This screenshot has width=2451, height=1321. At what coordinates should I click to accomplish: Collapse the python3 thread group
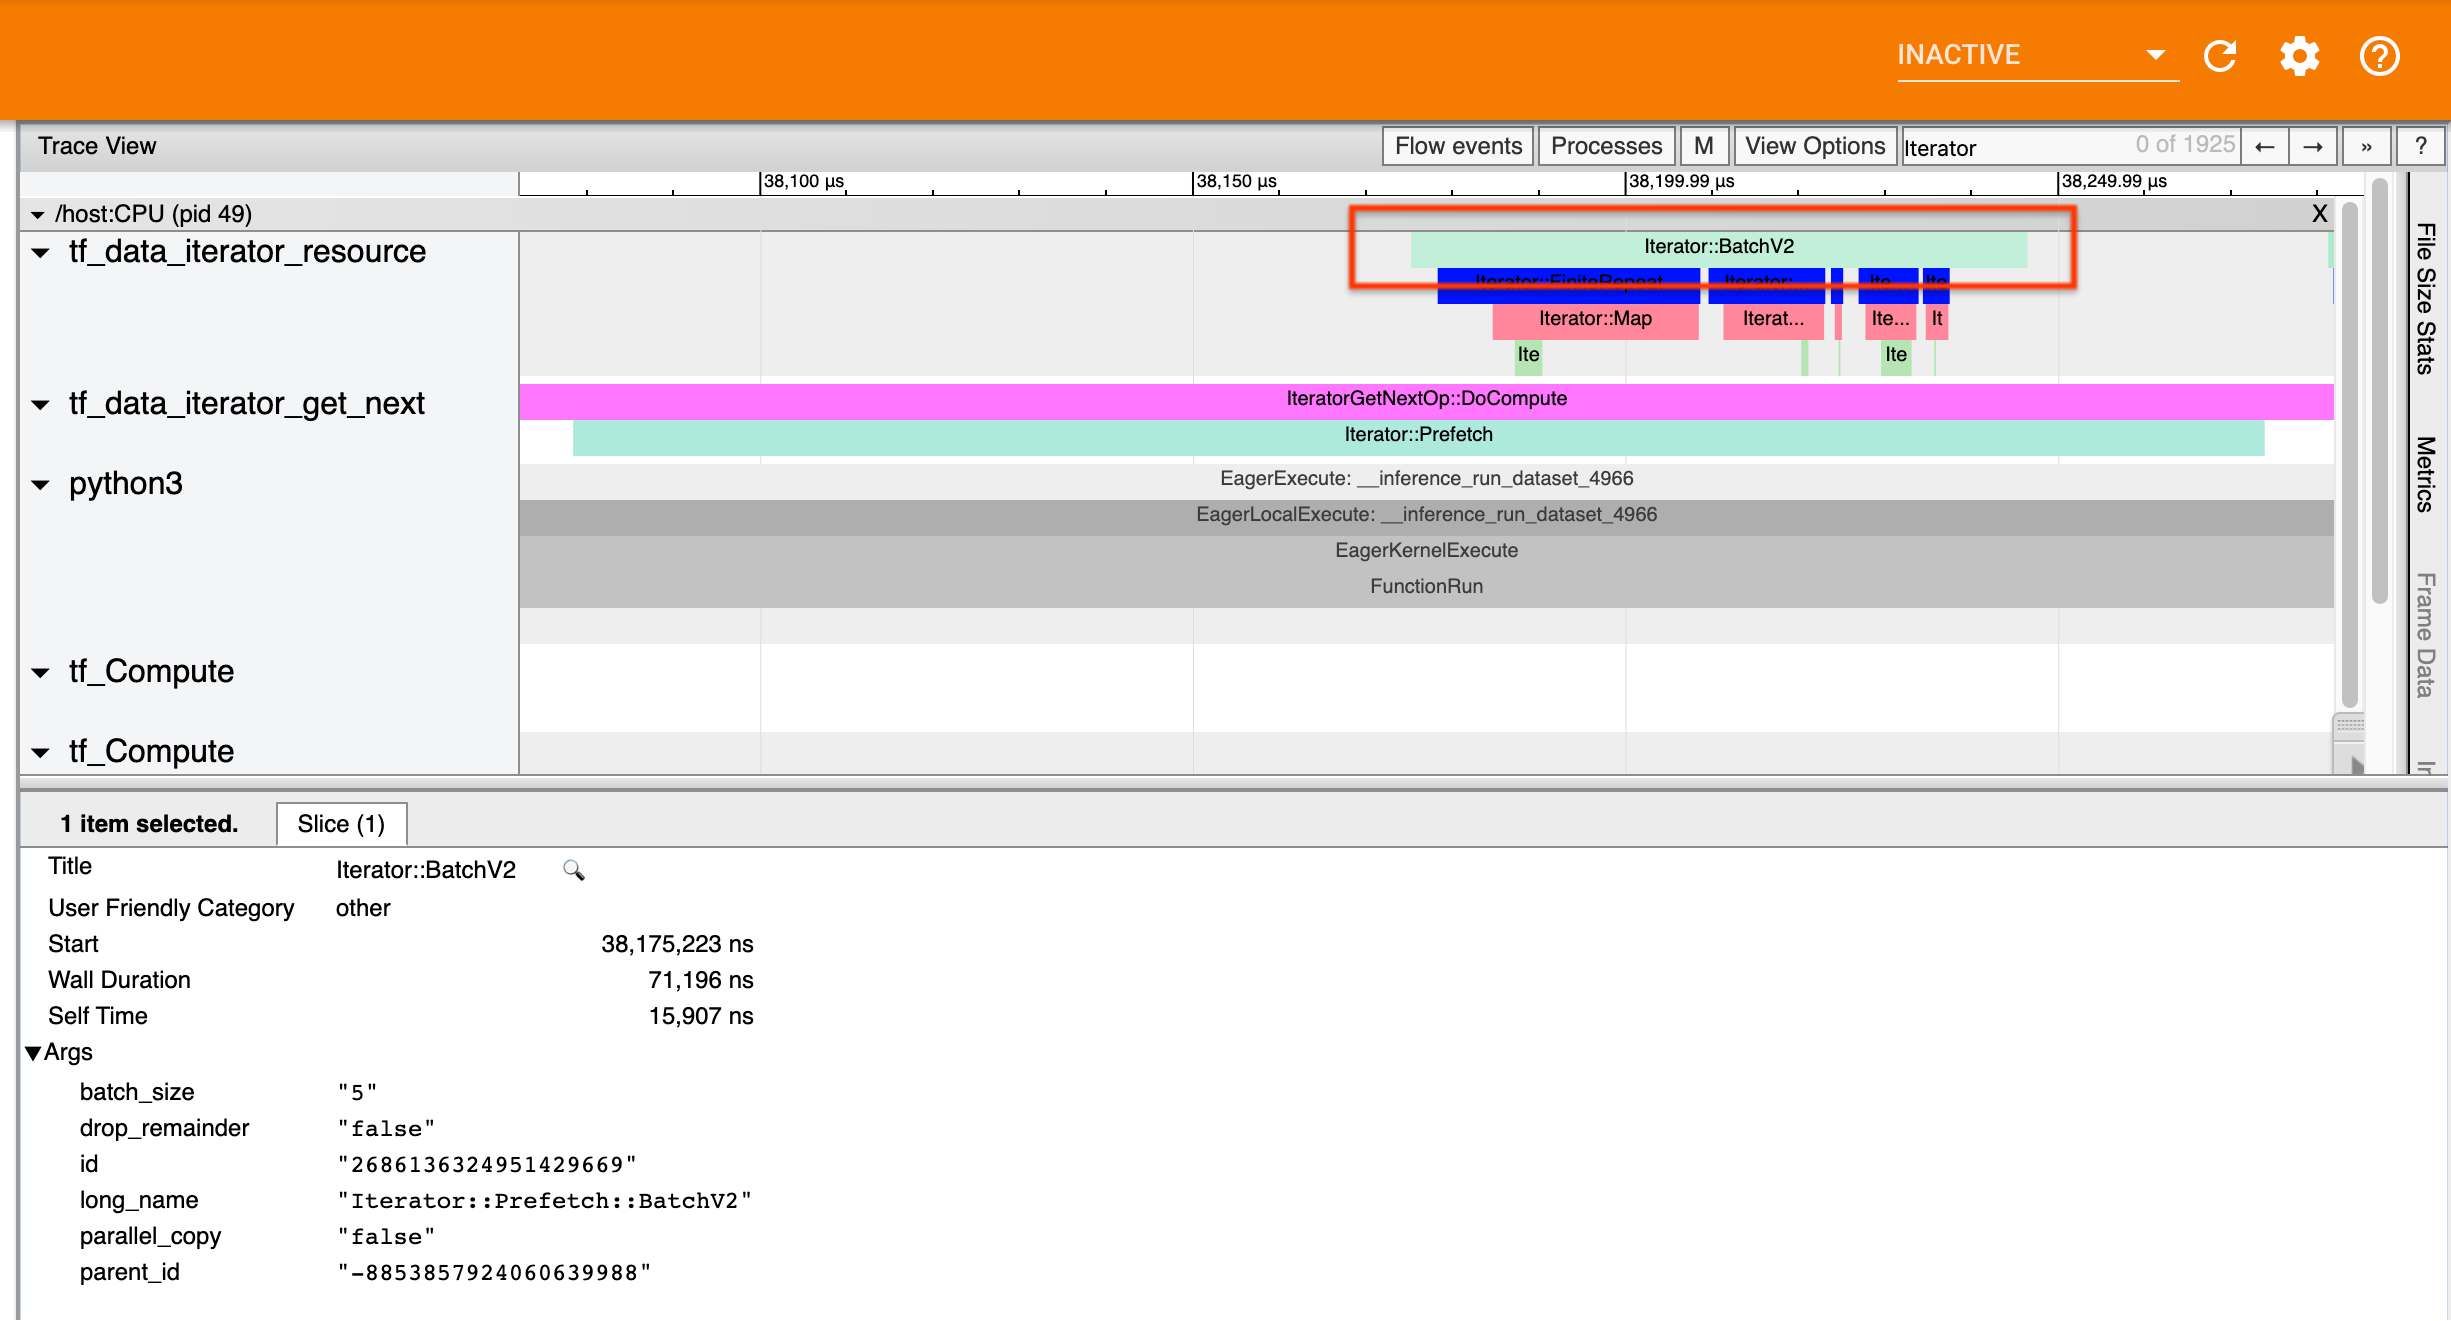(40, 484)
